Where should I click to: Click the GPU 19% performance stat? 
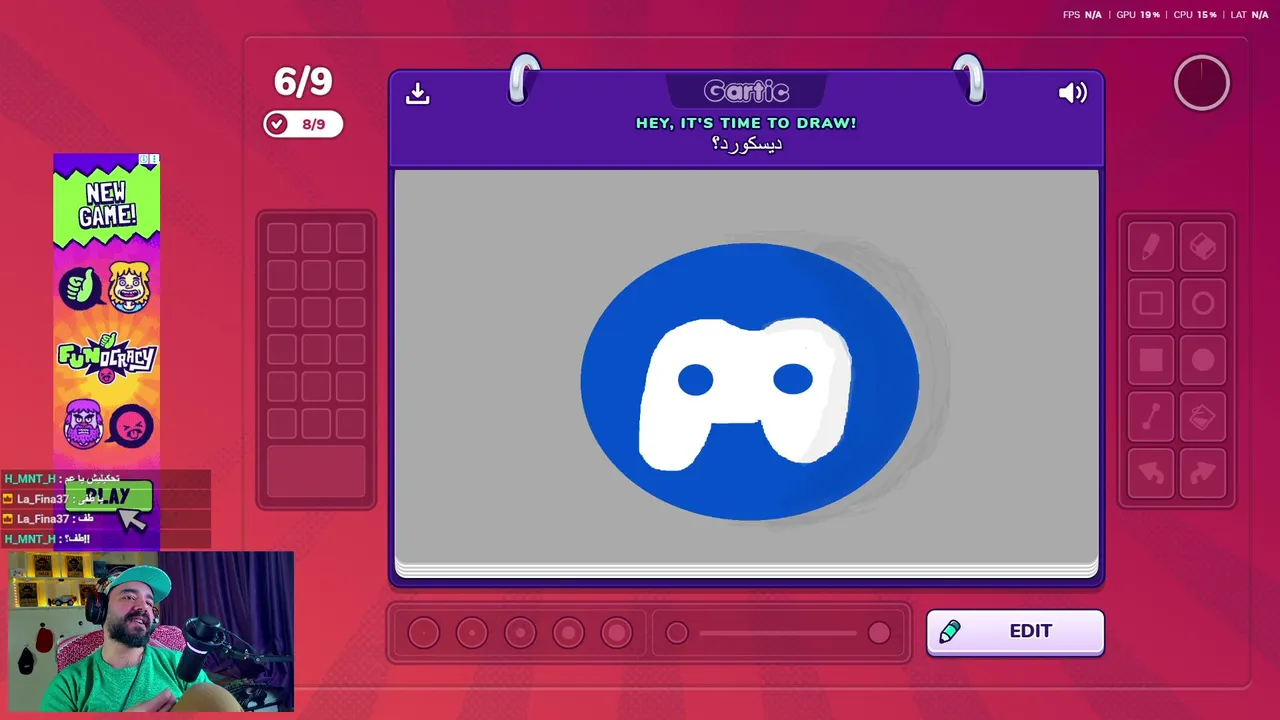(x=1138, y=15)
